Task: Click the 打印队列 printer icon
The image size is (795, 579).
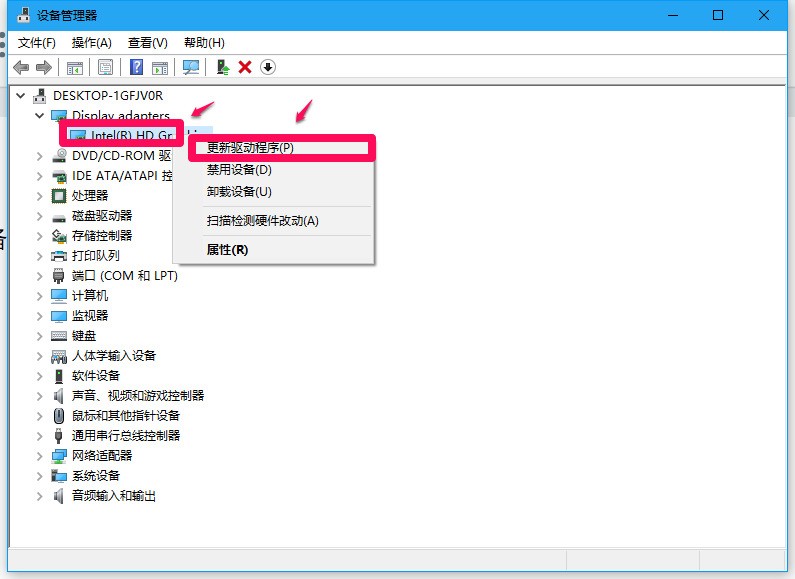Action: point(59,256)
